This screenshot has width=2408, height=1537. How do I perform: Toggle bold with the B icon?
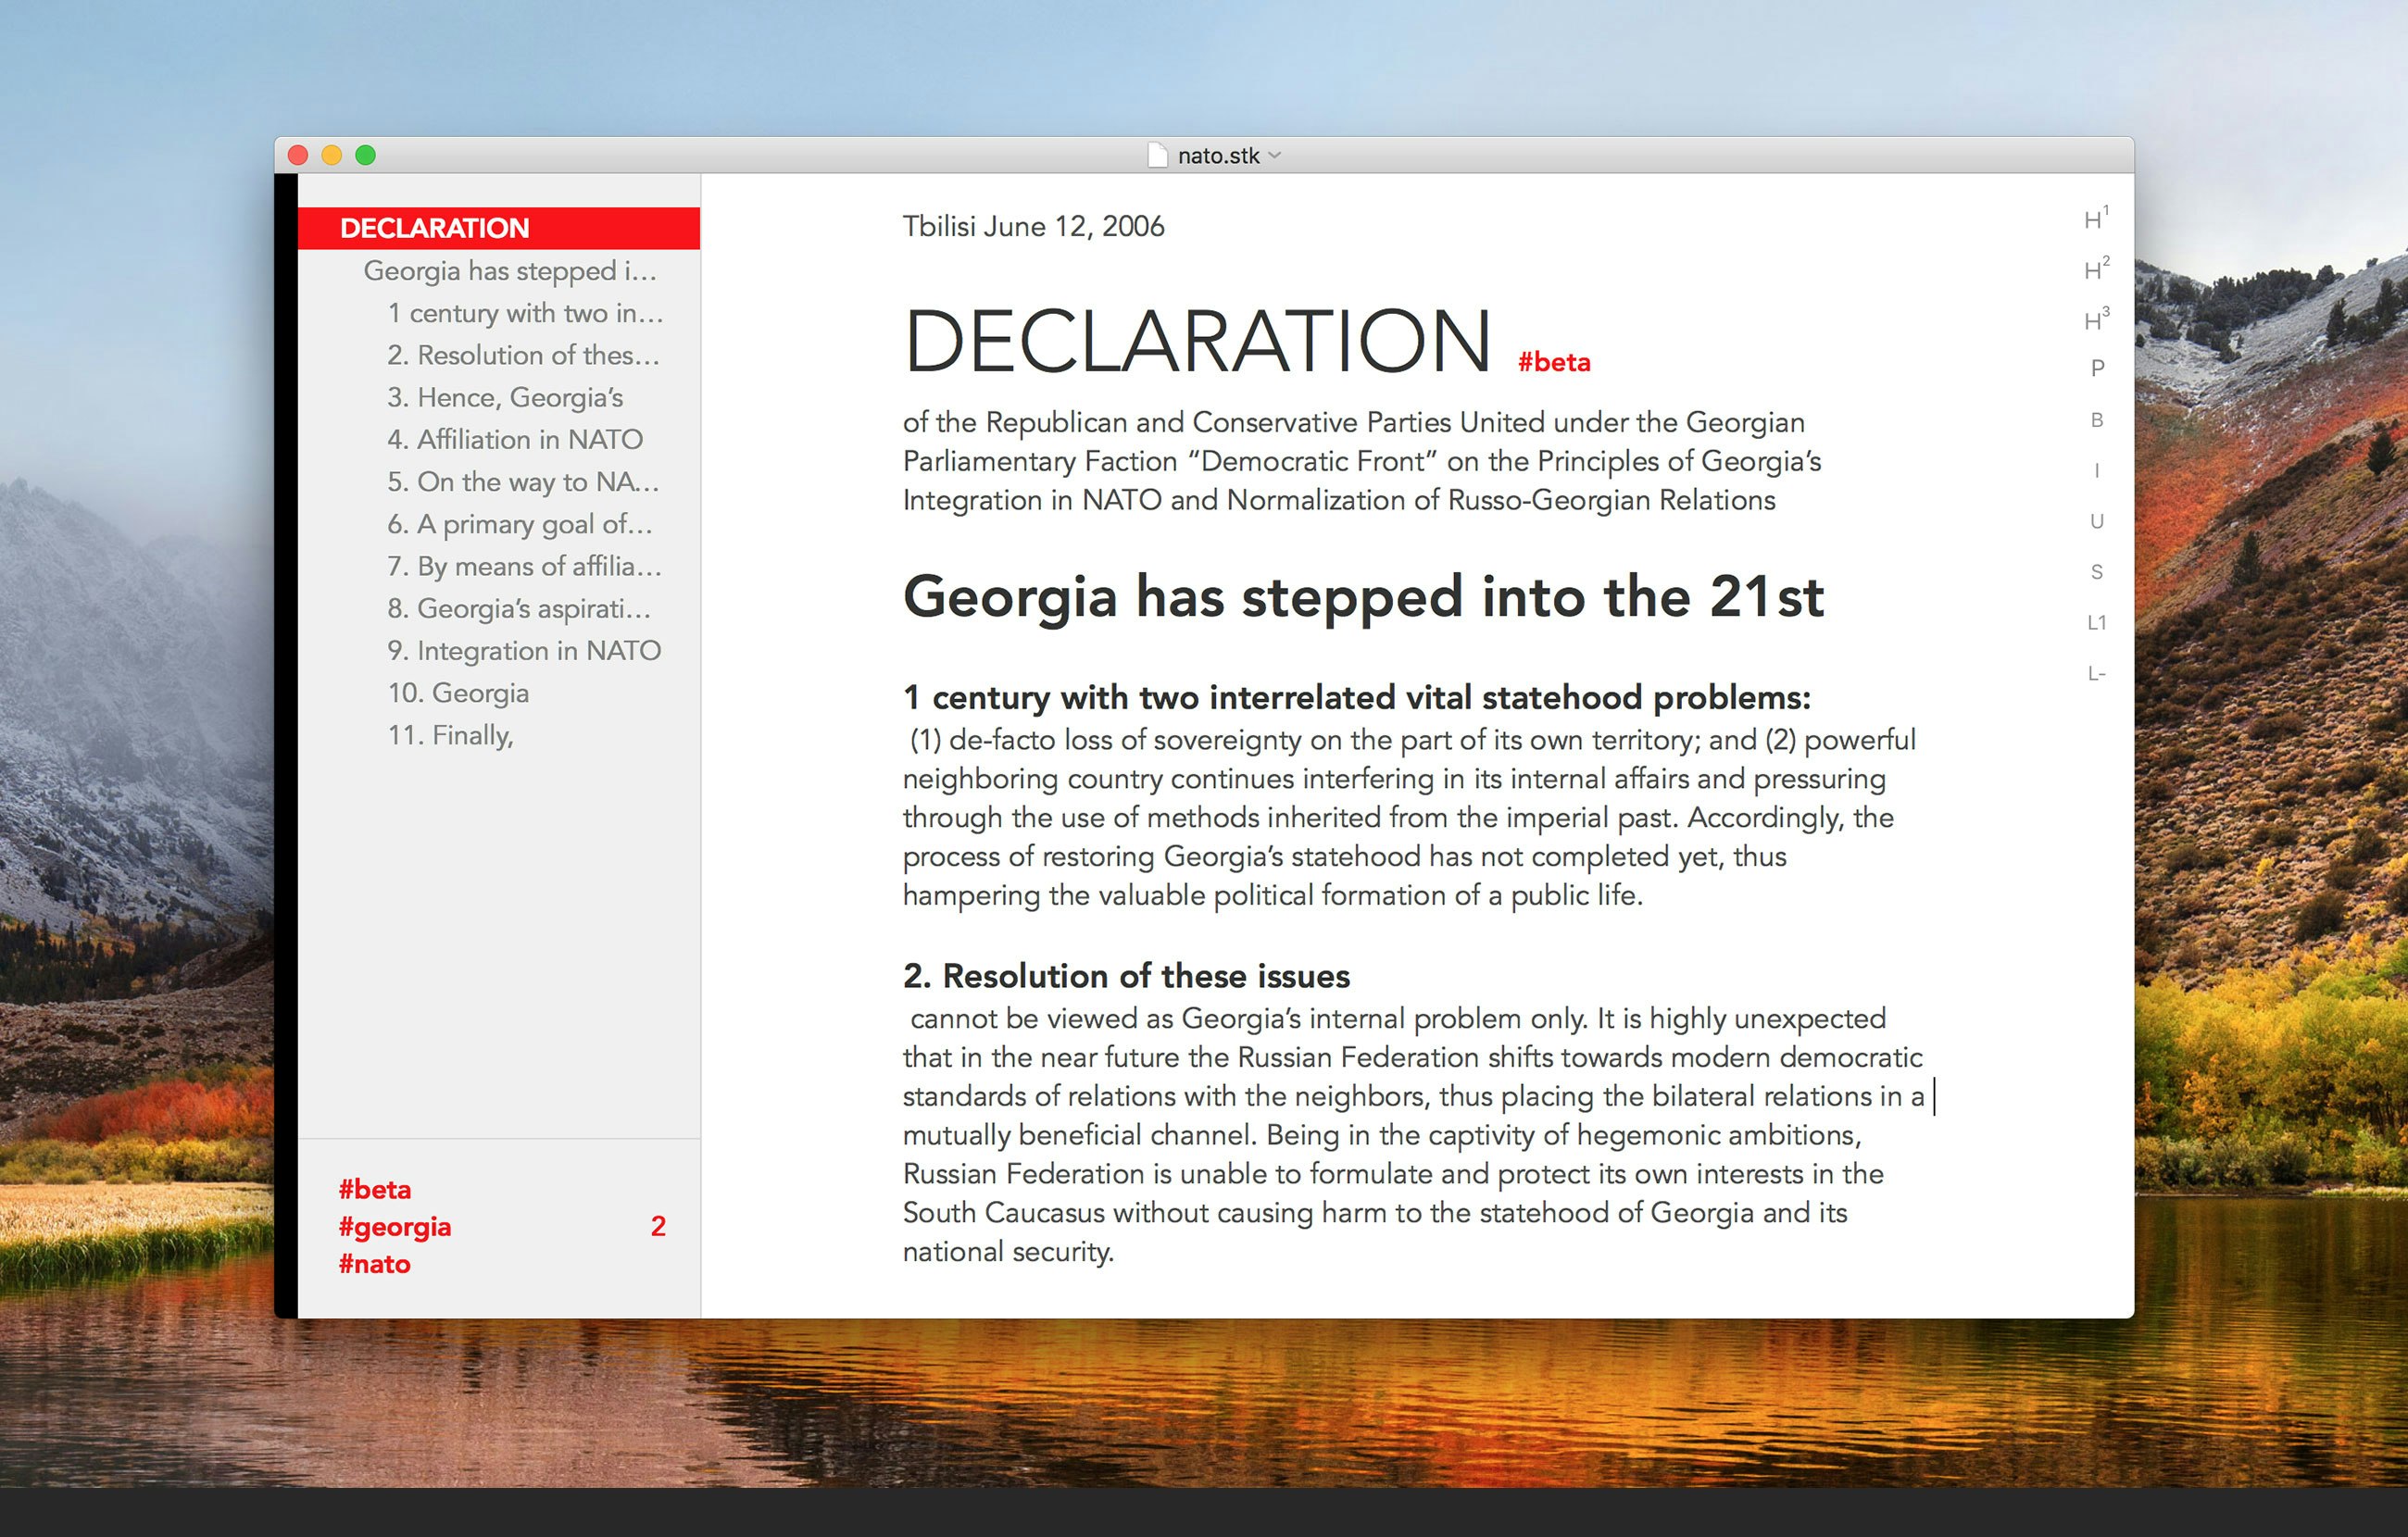(2096, 419)
